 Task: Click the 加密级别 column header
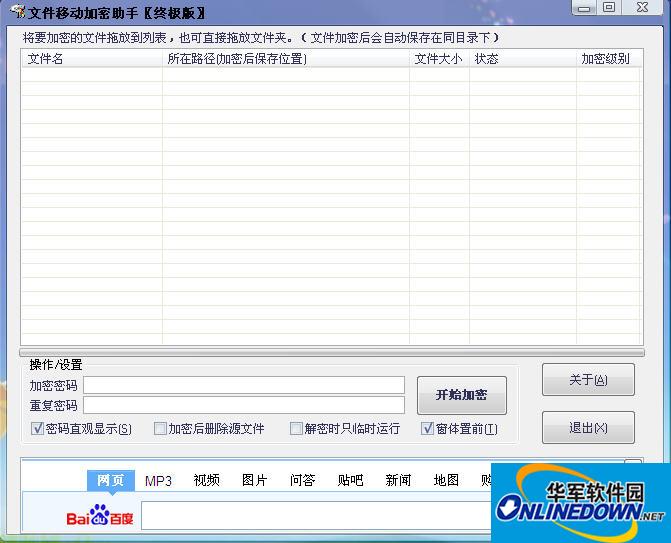click(609, 59)
